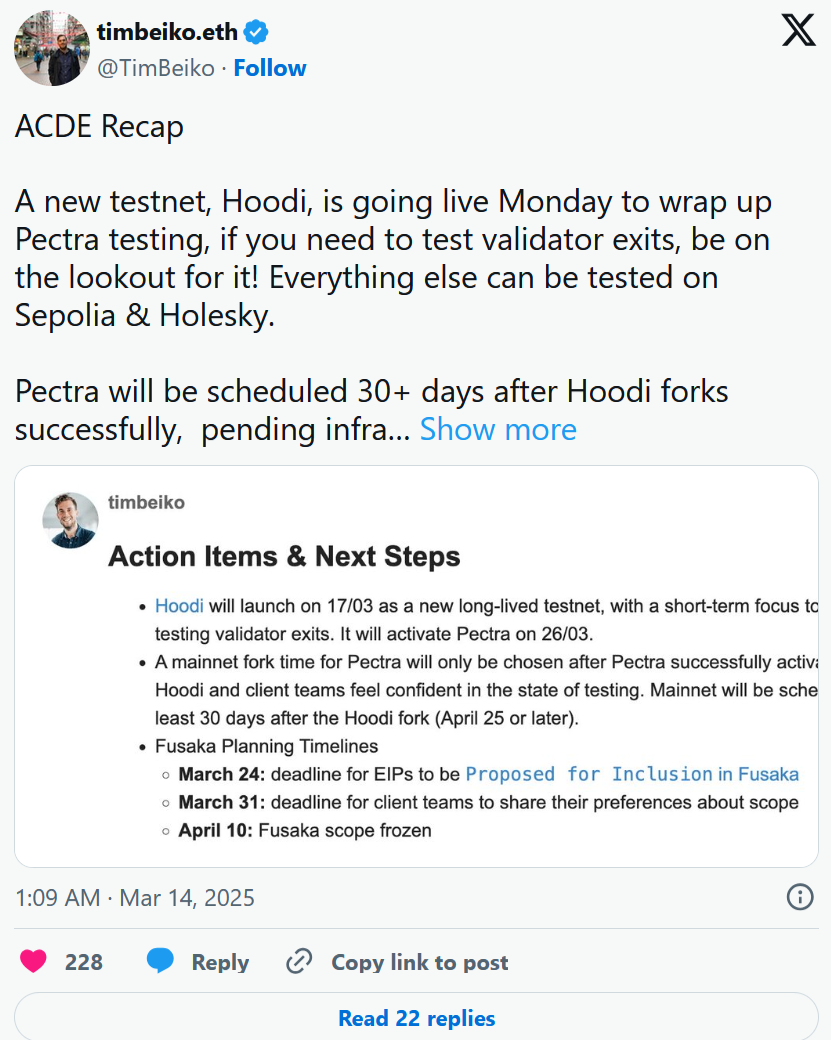Click the X logo icon
Viewport: 831px width, 1040px height.
(798, 31)
